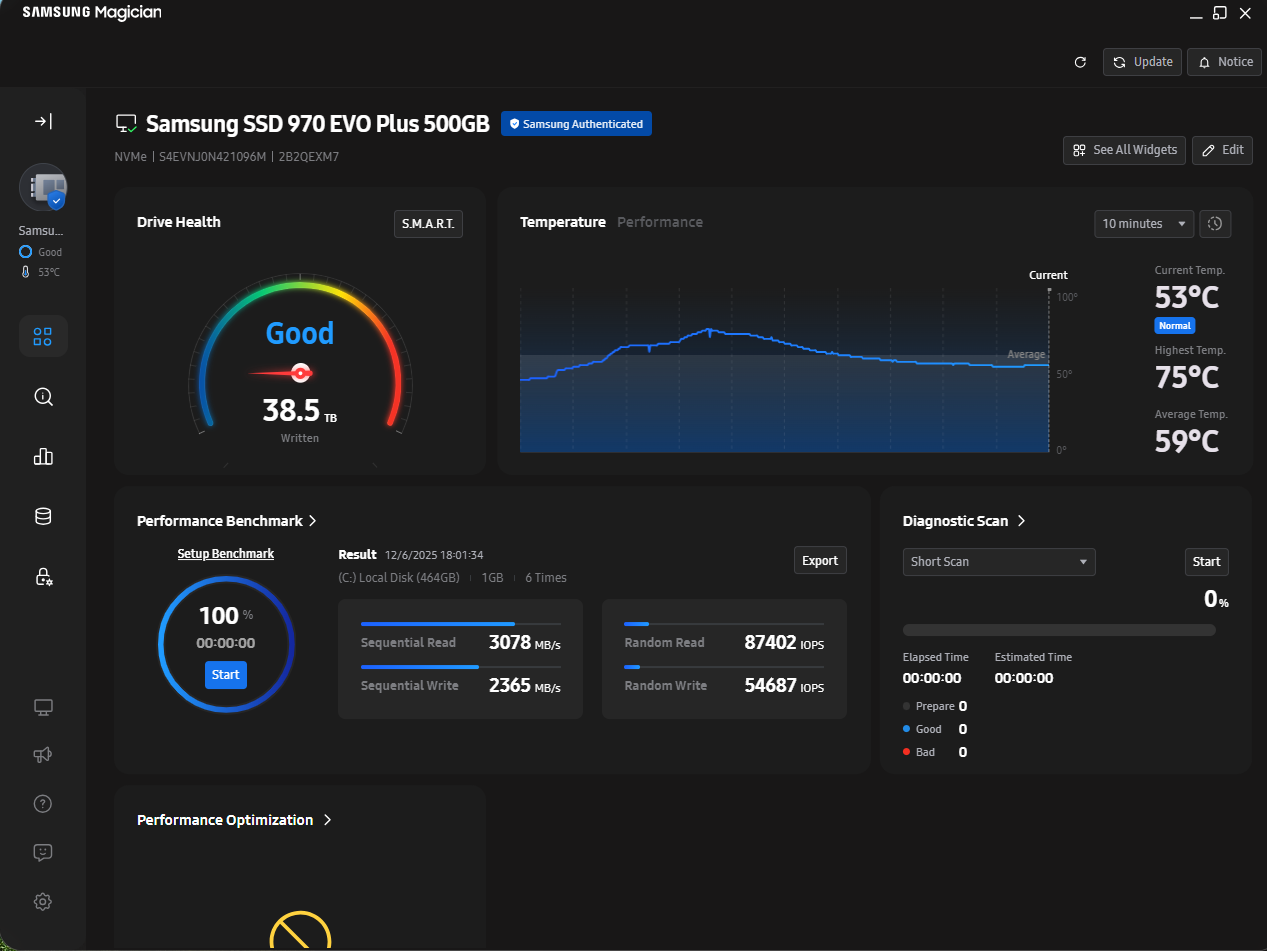This screenshot has width=1267, height=951.
Task: Click the history clock icon by time dropdown
Action: 1215,224
